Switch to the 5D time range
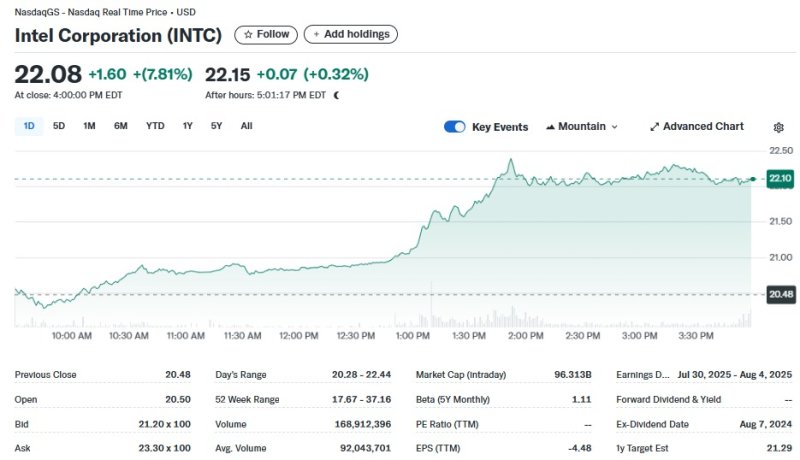 59,126
